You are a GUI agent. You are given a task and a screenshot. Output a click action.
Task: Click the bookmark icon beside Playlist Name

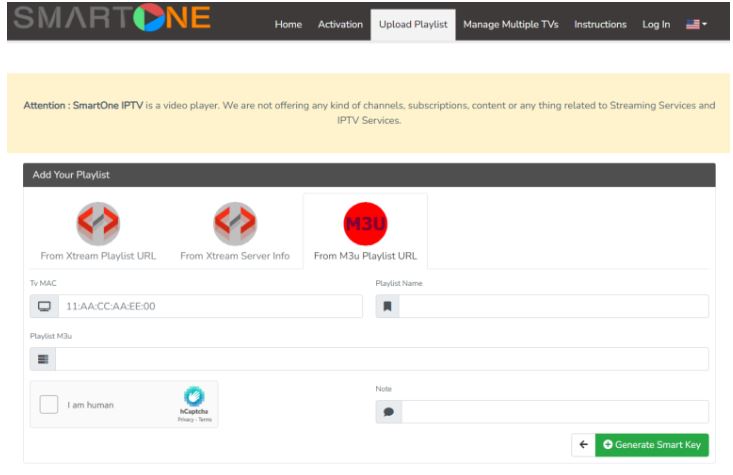387,306
